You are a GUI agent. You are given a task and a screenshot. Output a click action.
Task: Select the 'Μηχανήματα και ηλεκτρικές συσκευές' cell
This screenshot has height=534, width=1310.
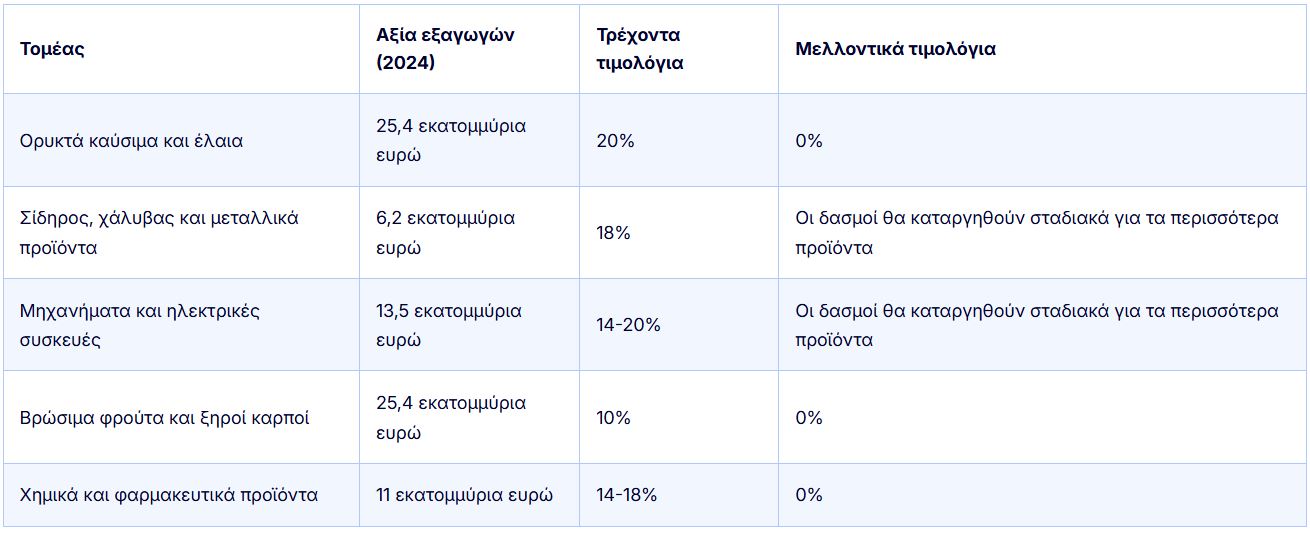pos(140,325)
